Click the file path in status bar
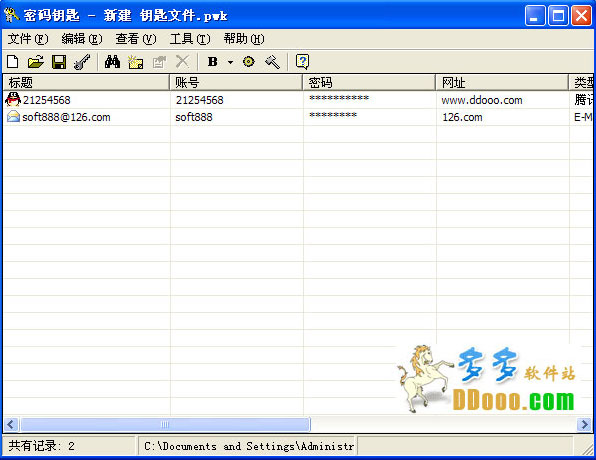The width and height of the screenshot is (596, 460). click(x=249, y=446)
